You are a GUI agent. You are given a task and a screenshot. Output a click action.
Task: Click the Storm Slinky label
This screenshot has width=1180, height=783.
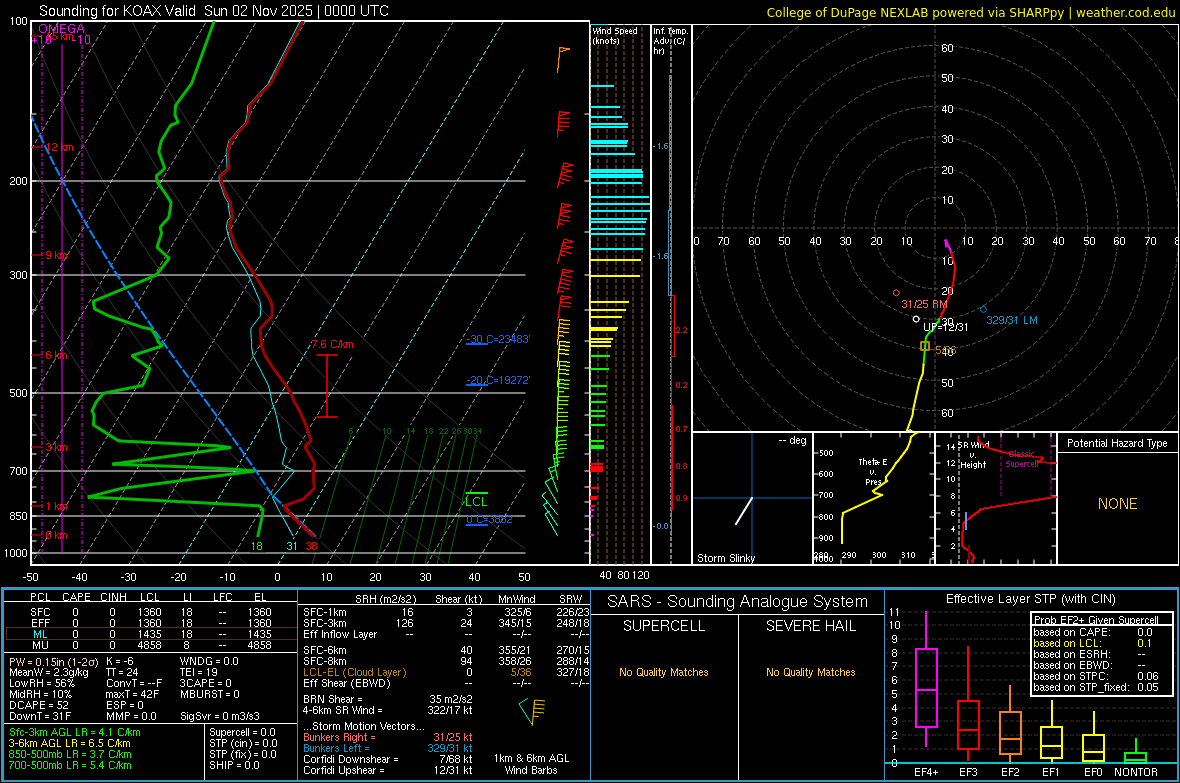(x=726, y=558)
